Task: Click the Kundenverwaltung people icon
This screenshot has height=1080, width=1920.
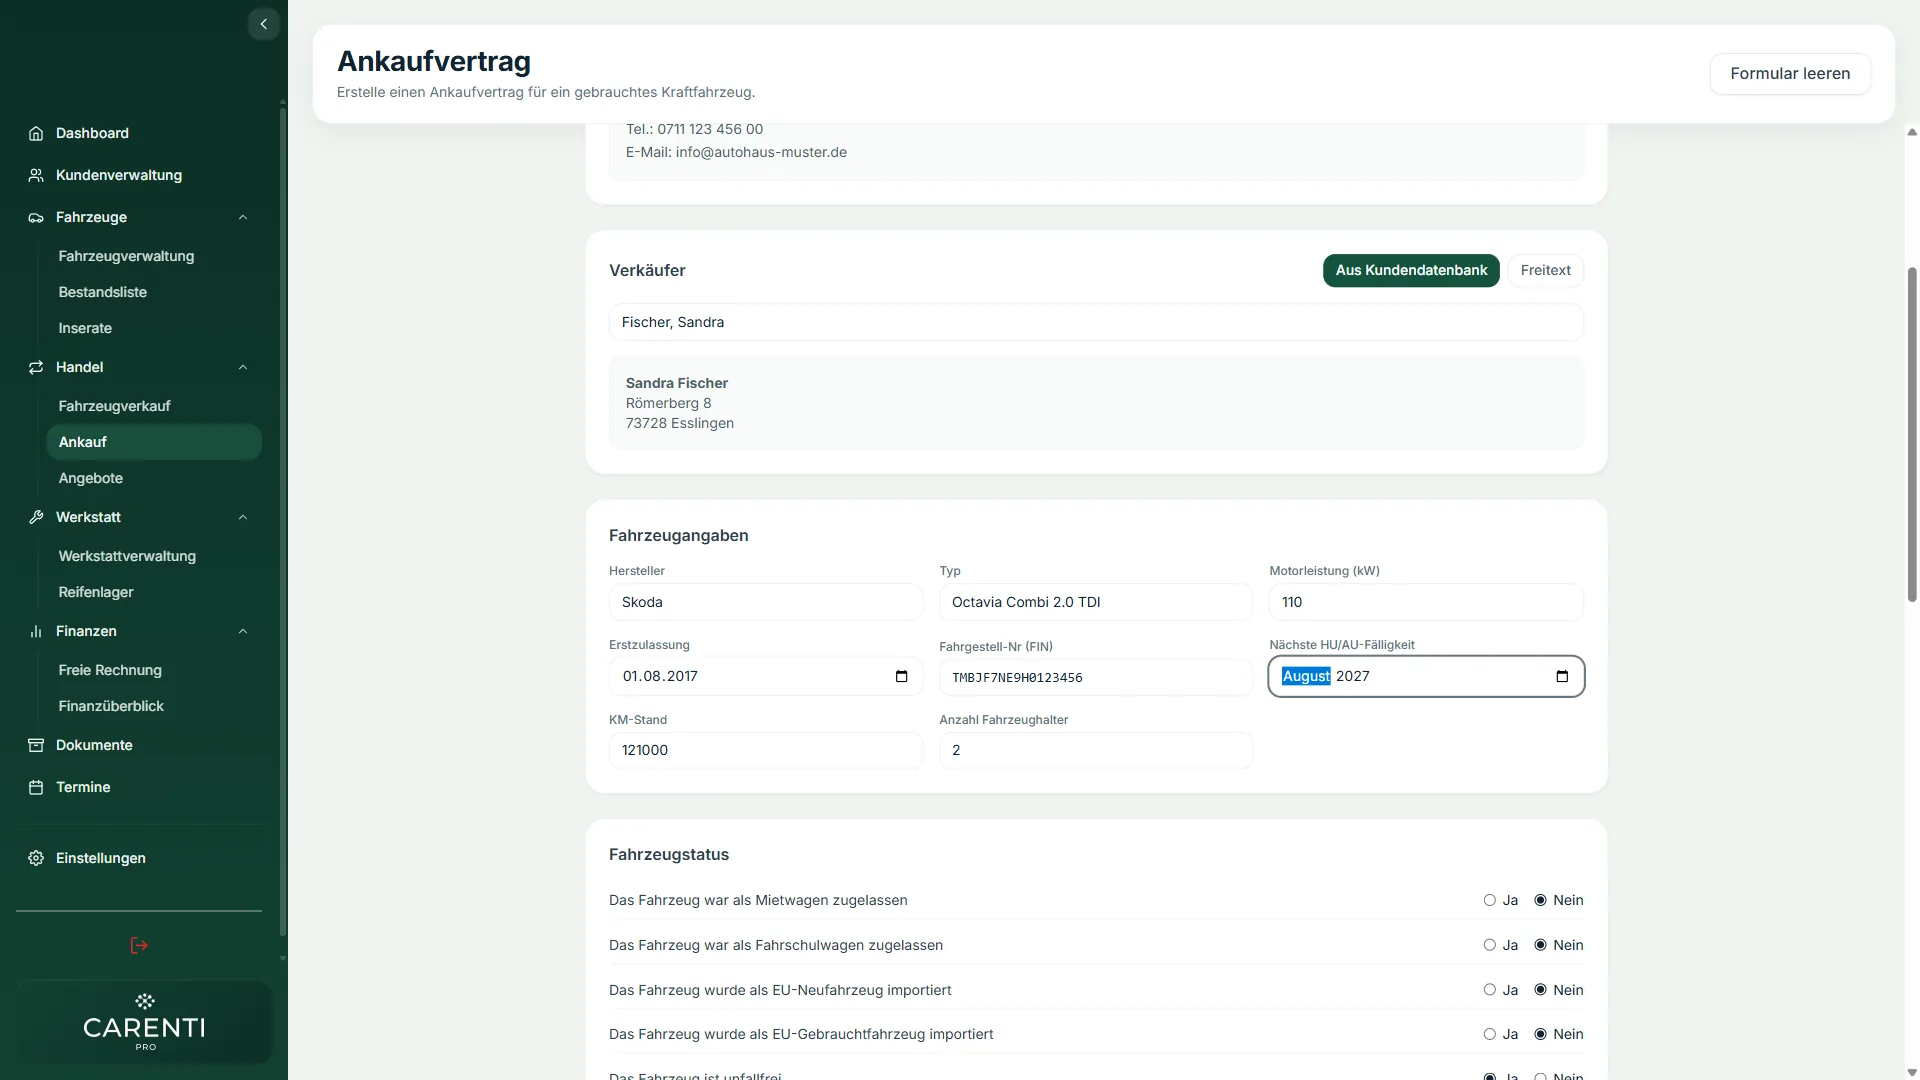Action: [36, 175]
